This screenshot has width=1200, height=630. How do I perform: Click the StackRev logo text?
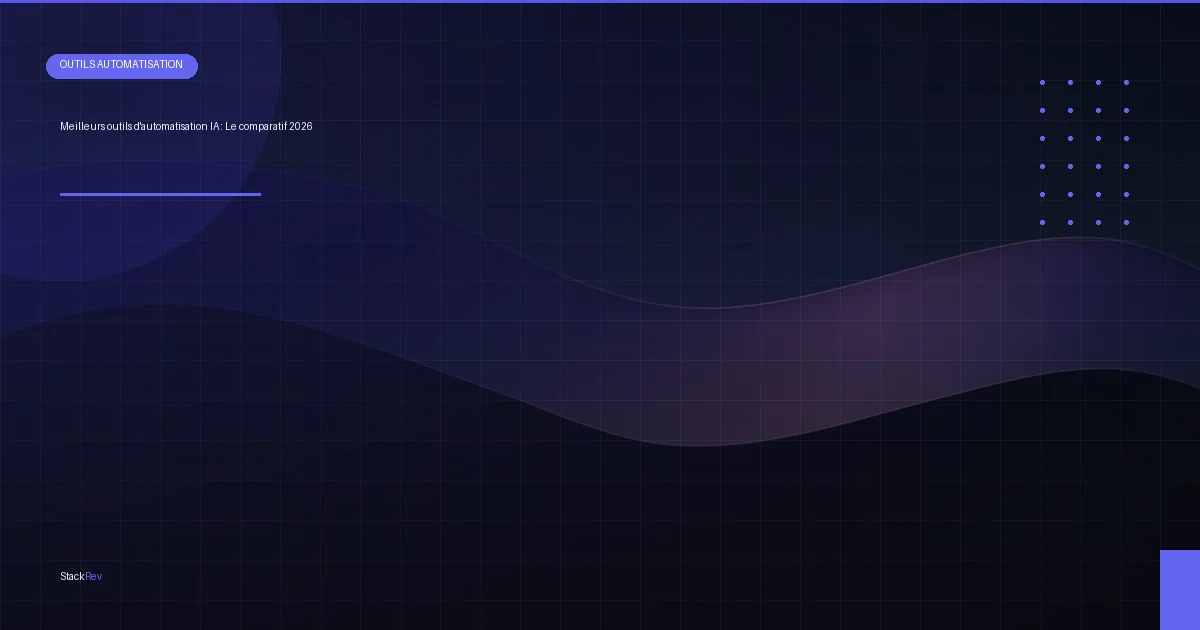pos(81,577)
